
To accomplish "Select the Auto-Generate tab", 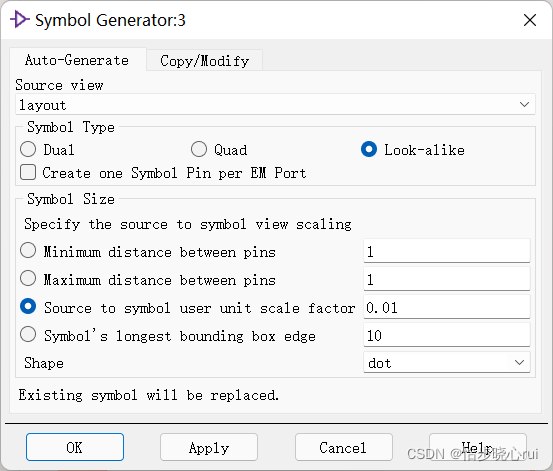I will (77, 60).
